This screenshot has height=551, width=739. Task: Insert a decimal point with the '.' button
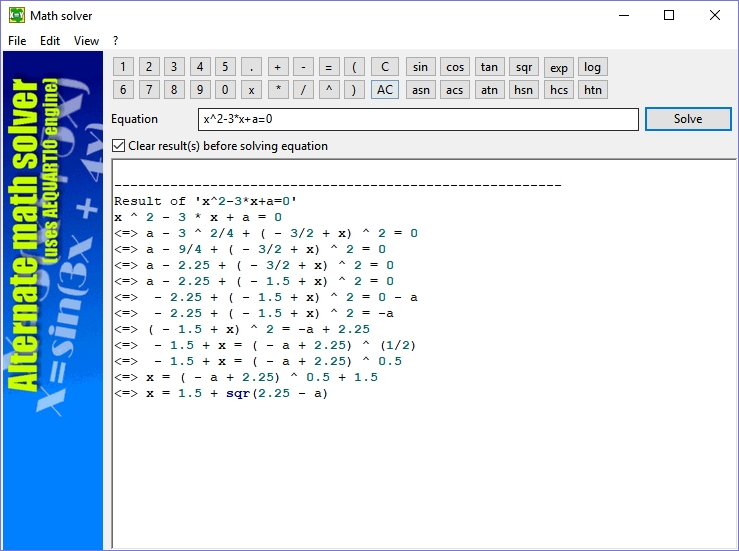(x=251, y=67)
